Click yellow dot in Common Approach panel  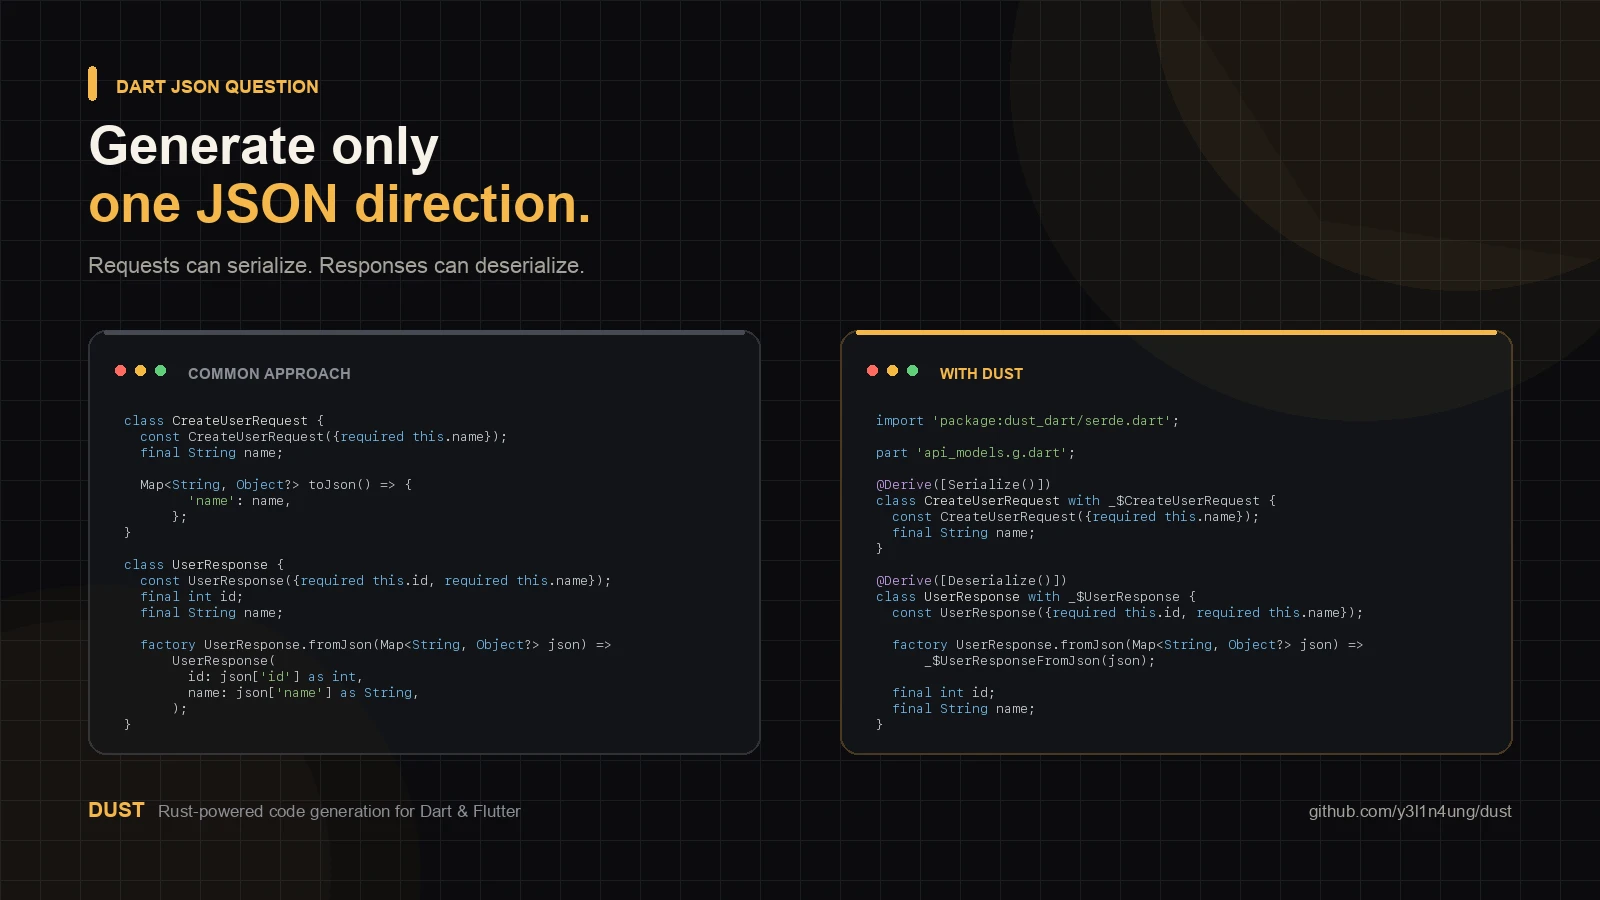click(140, 371)
